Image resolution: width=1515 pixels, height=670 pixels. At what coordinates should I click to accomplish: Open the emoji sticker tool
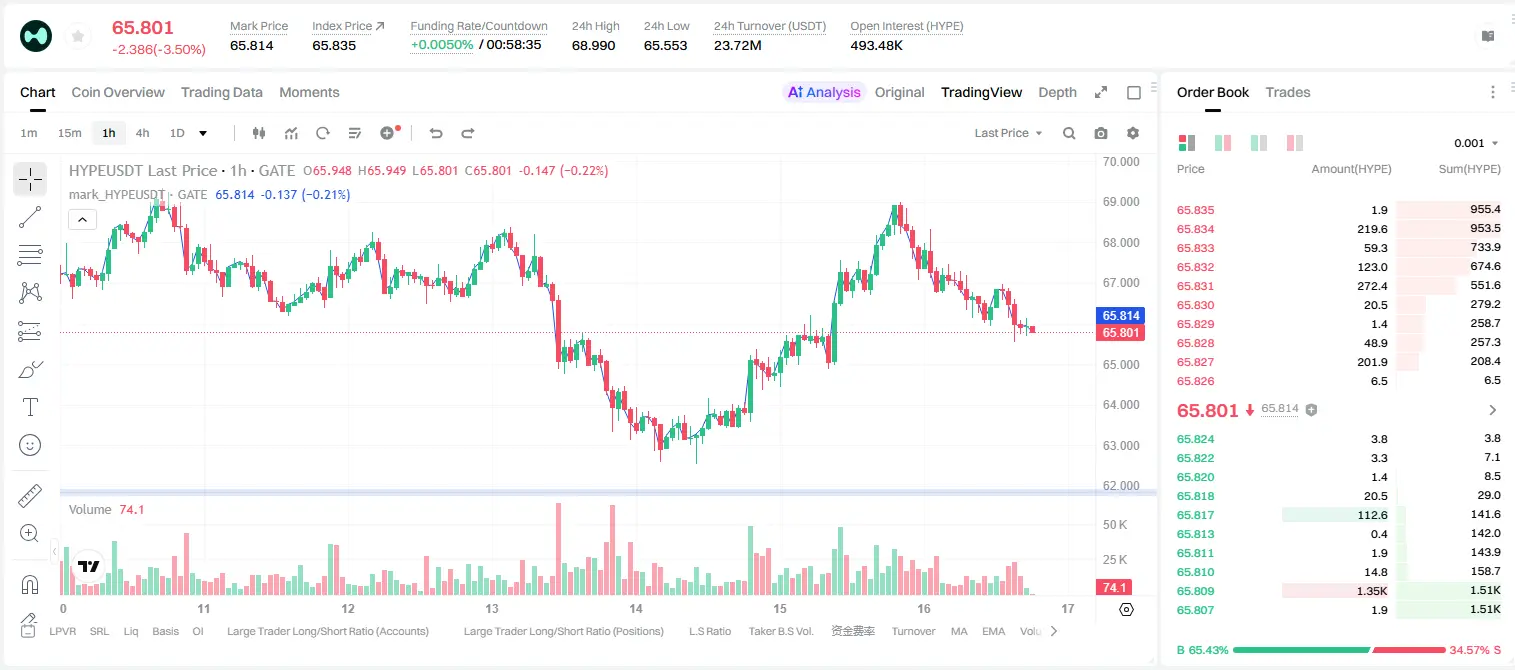(30, 445)
